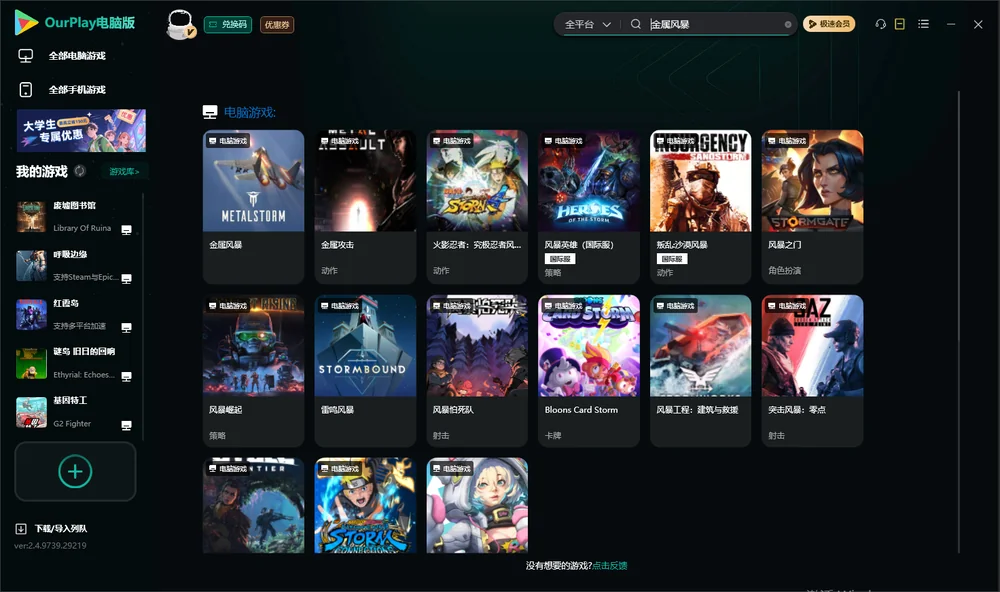
Task: Add a game with the plus button
Action: pyautogui.click(x=75, y=472)
